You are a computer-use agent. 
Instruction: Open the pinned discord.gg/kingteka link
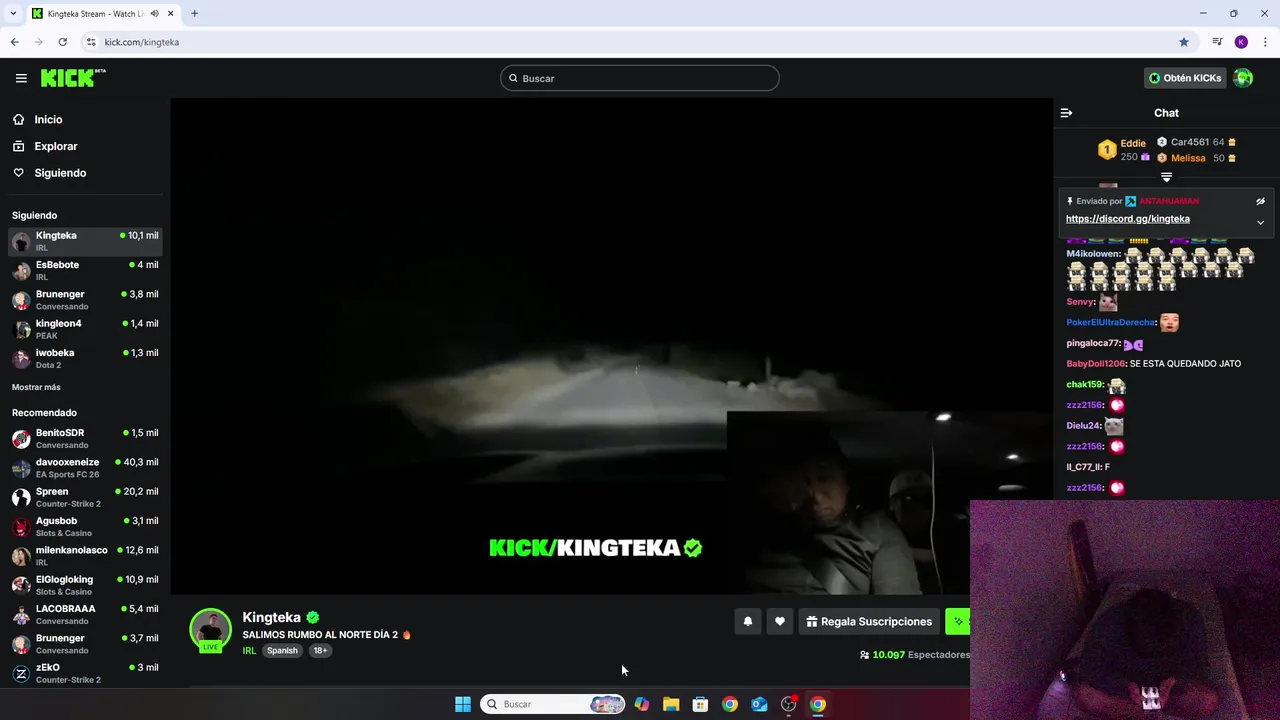point(1127,219)
